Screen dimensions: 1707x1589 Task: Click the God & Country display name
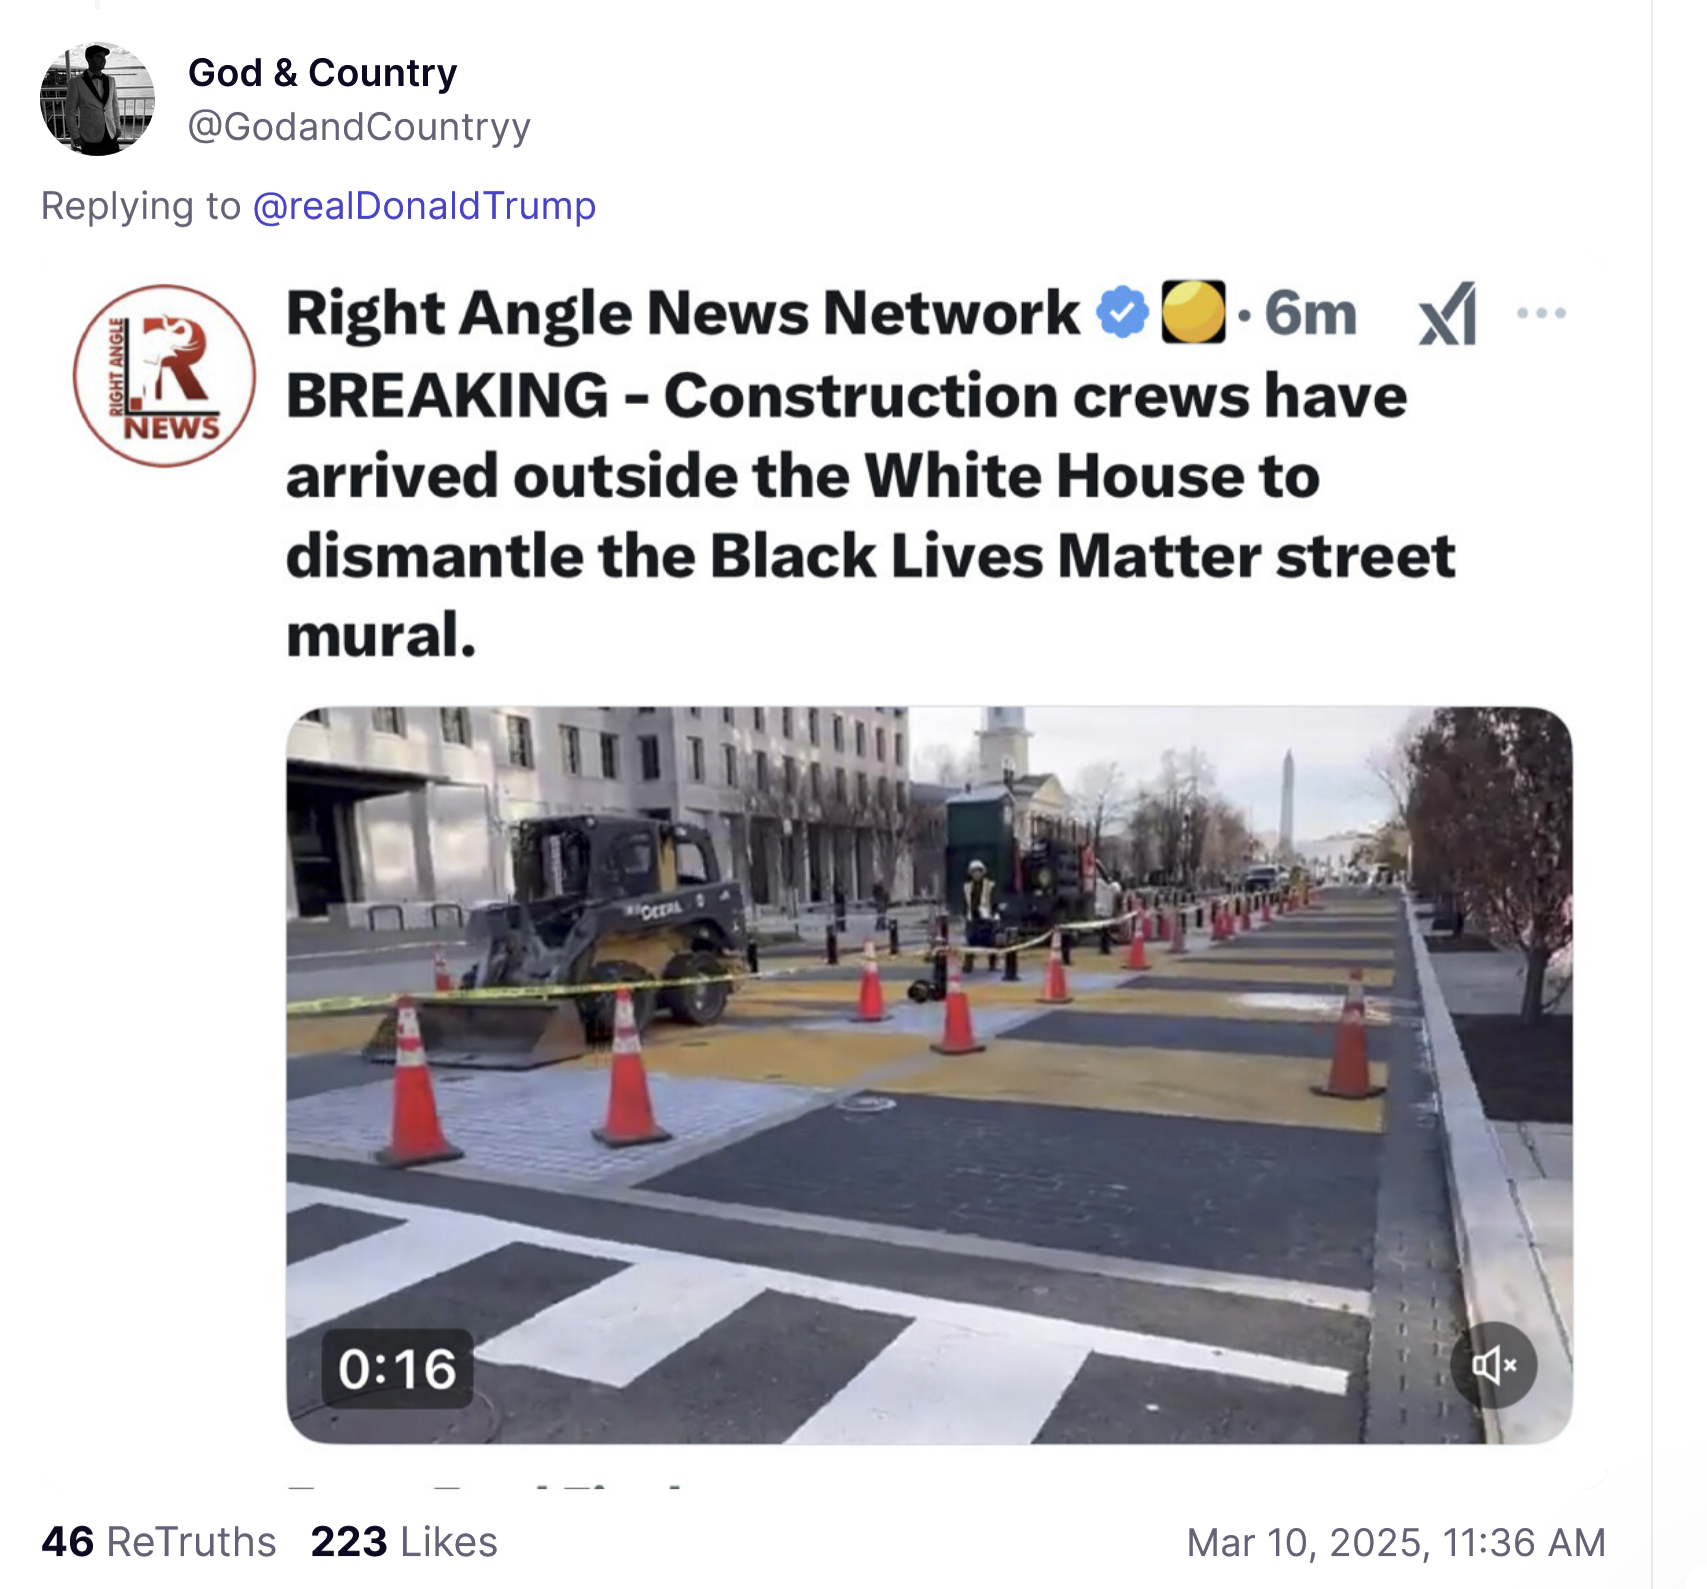(322, 73)
